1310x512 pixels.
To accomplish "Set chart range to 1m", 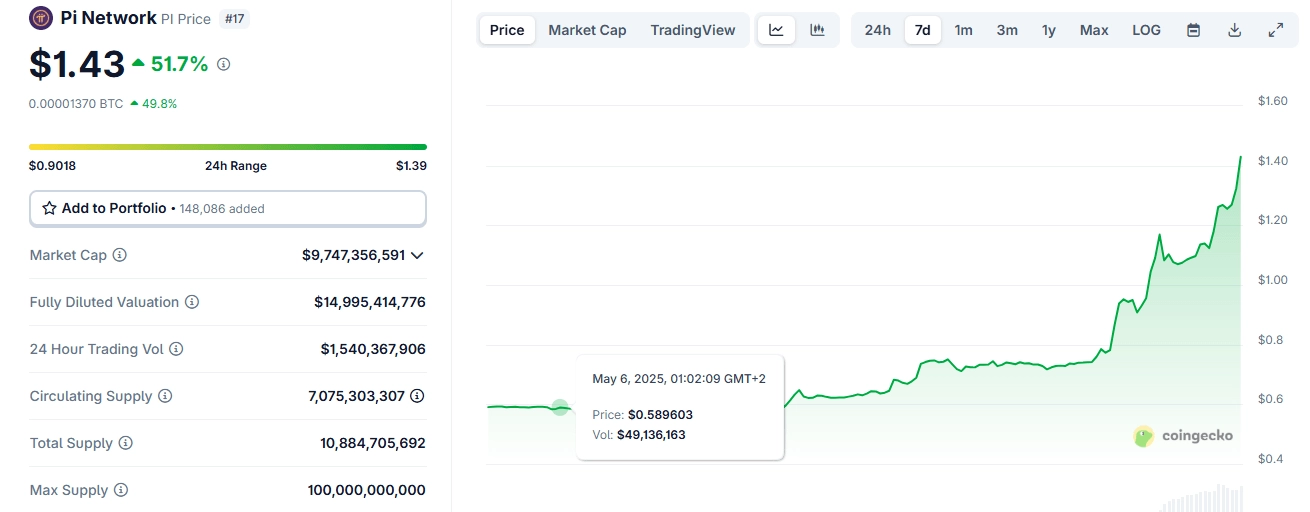I will tap(963, 30).
